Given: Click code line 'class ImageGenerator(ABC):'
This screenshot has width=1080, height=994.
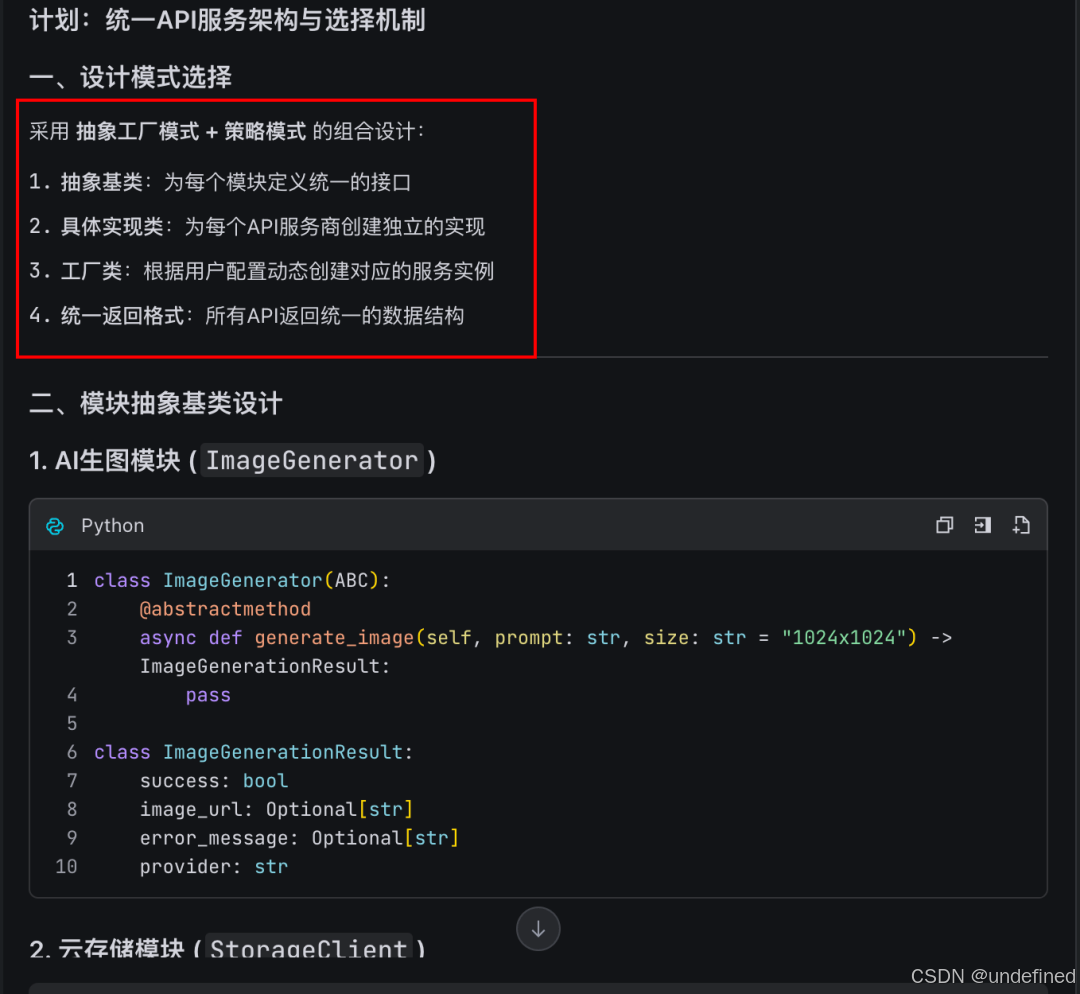Looking at the screenshot, I should point(242,581).
